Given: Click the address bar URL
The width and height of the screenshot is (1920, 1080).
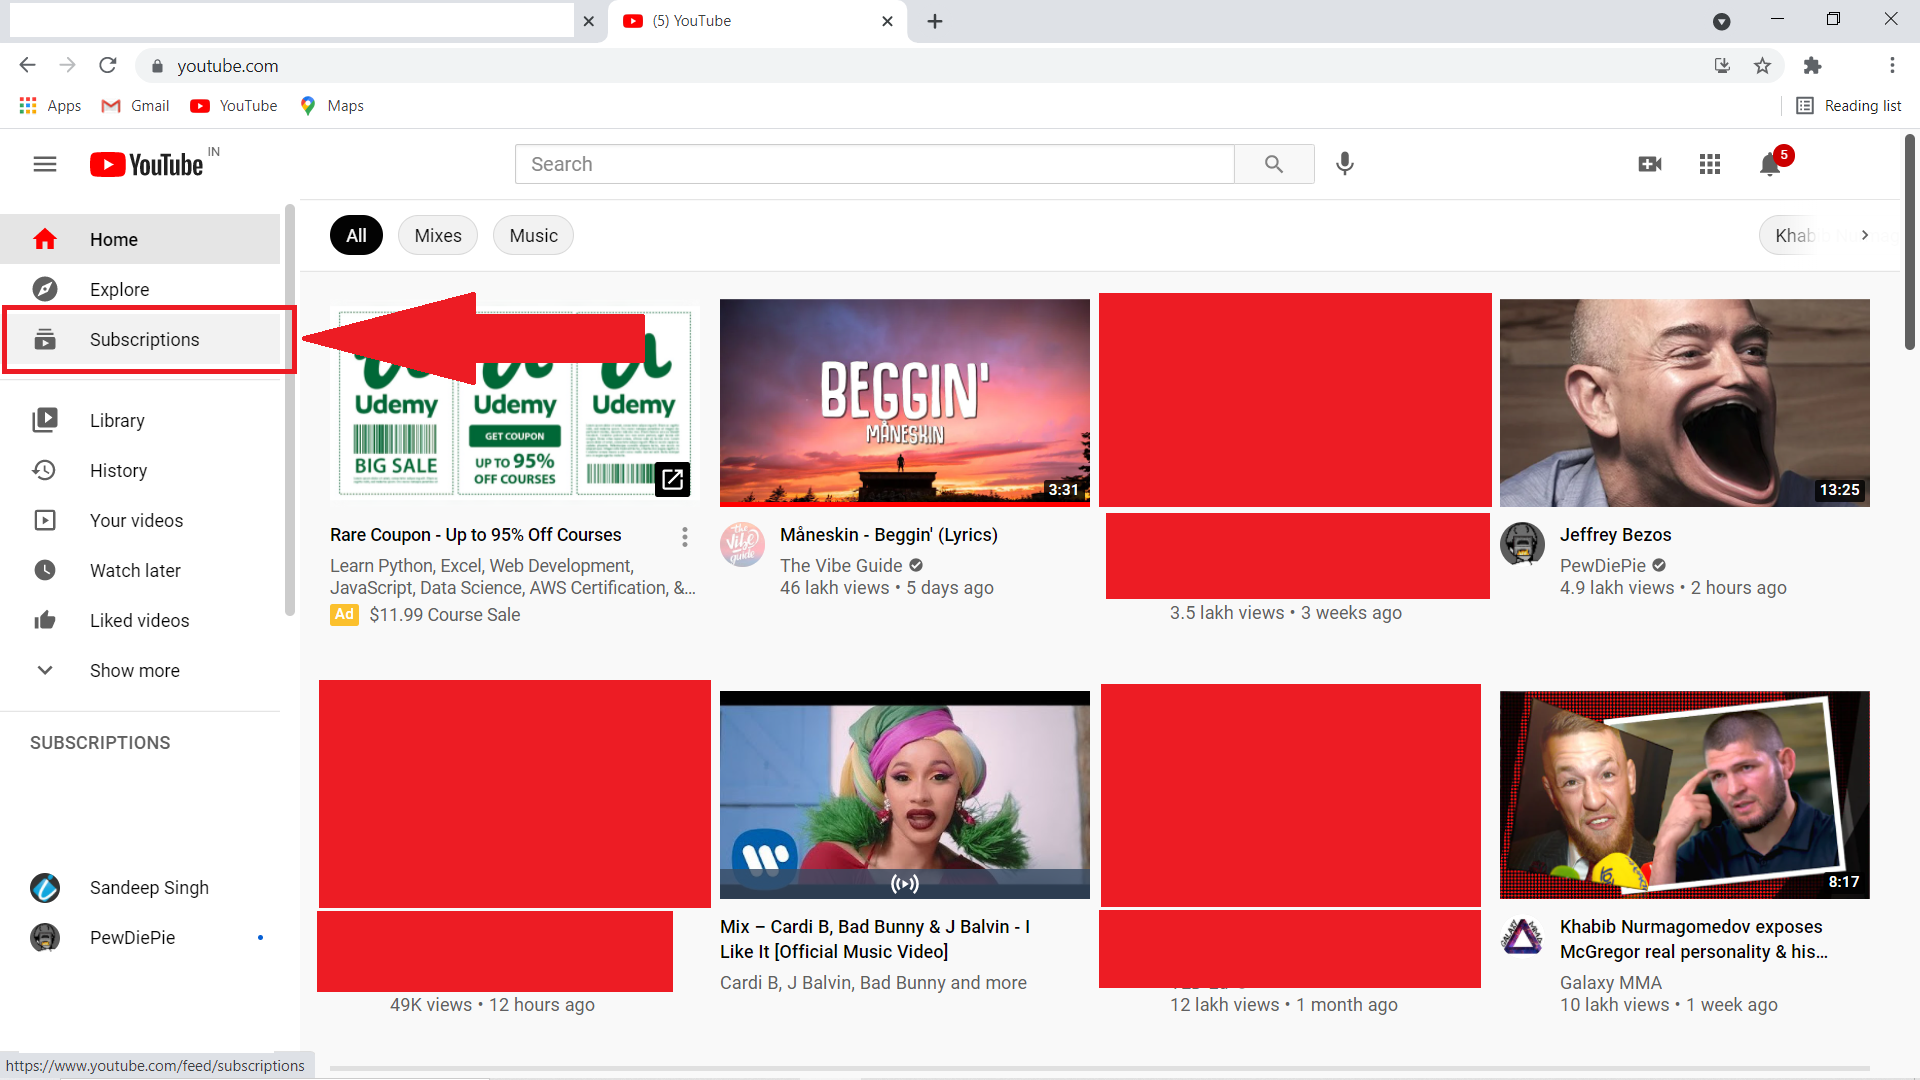Looking at the screenshot, I should click(228, 66).
